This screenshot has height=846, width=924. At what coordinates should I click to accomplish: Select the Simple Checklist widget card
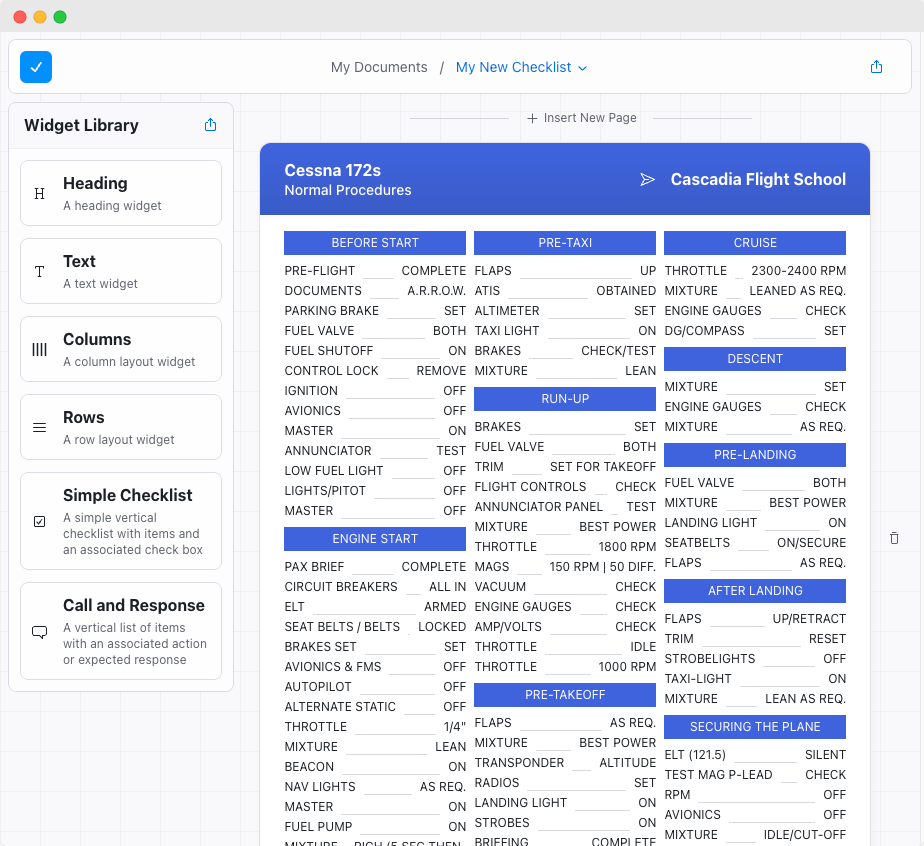[x=120, y=521]
